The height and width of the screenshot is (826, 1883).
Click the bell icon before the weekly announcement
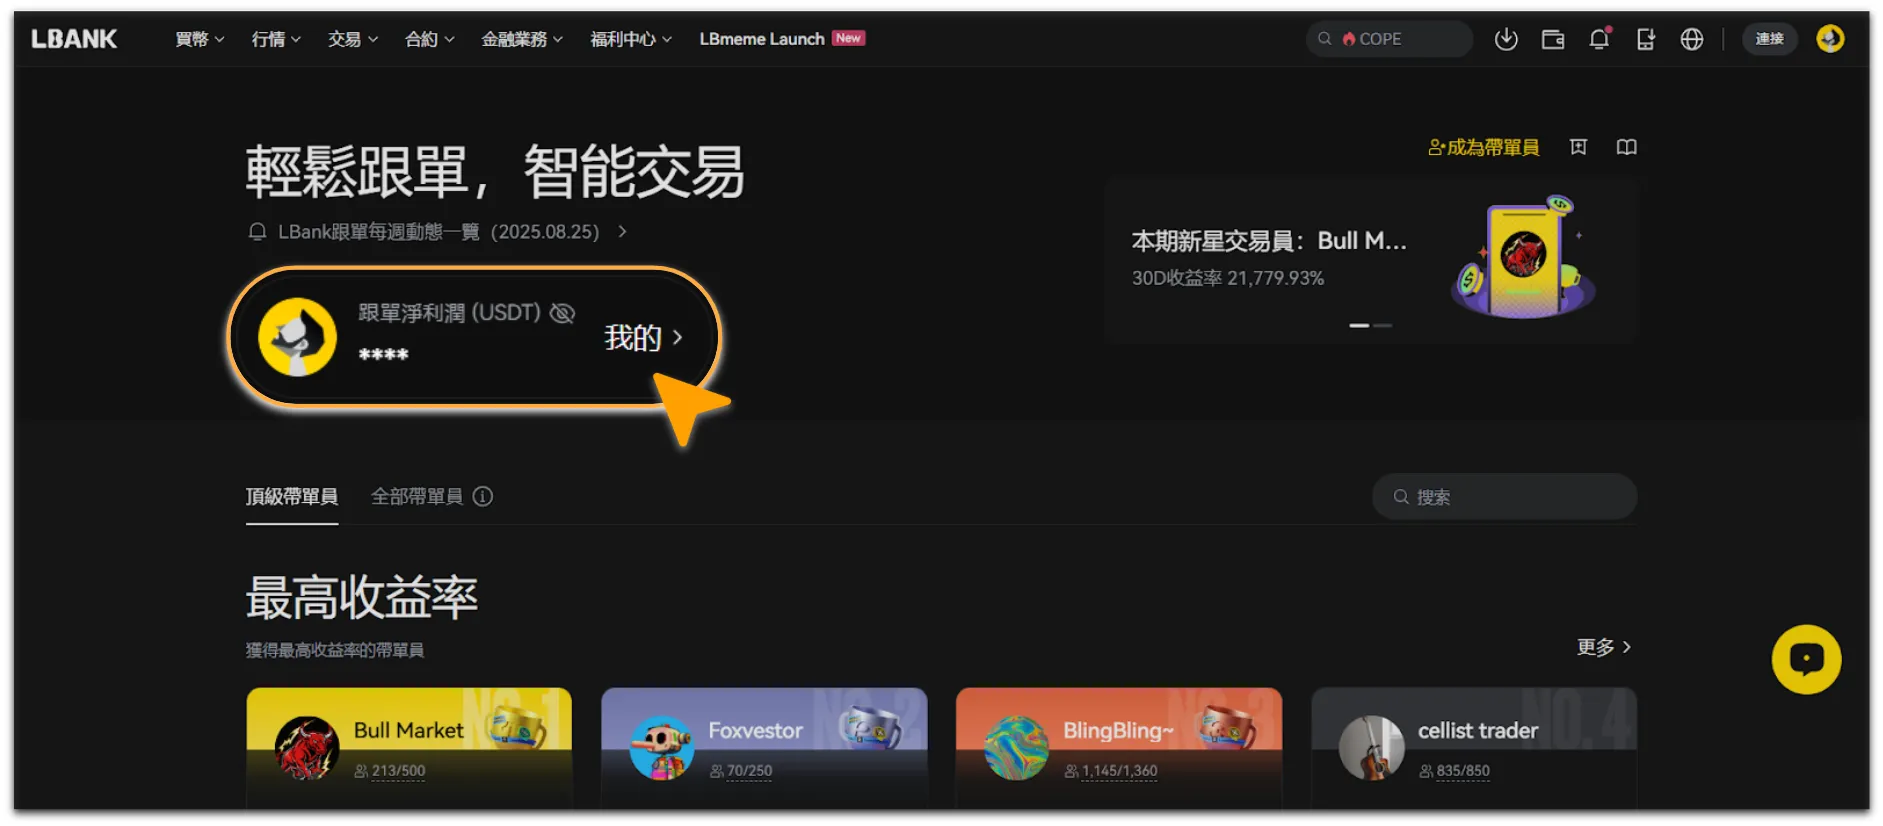coord(257,232)
